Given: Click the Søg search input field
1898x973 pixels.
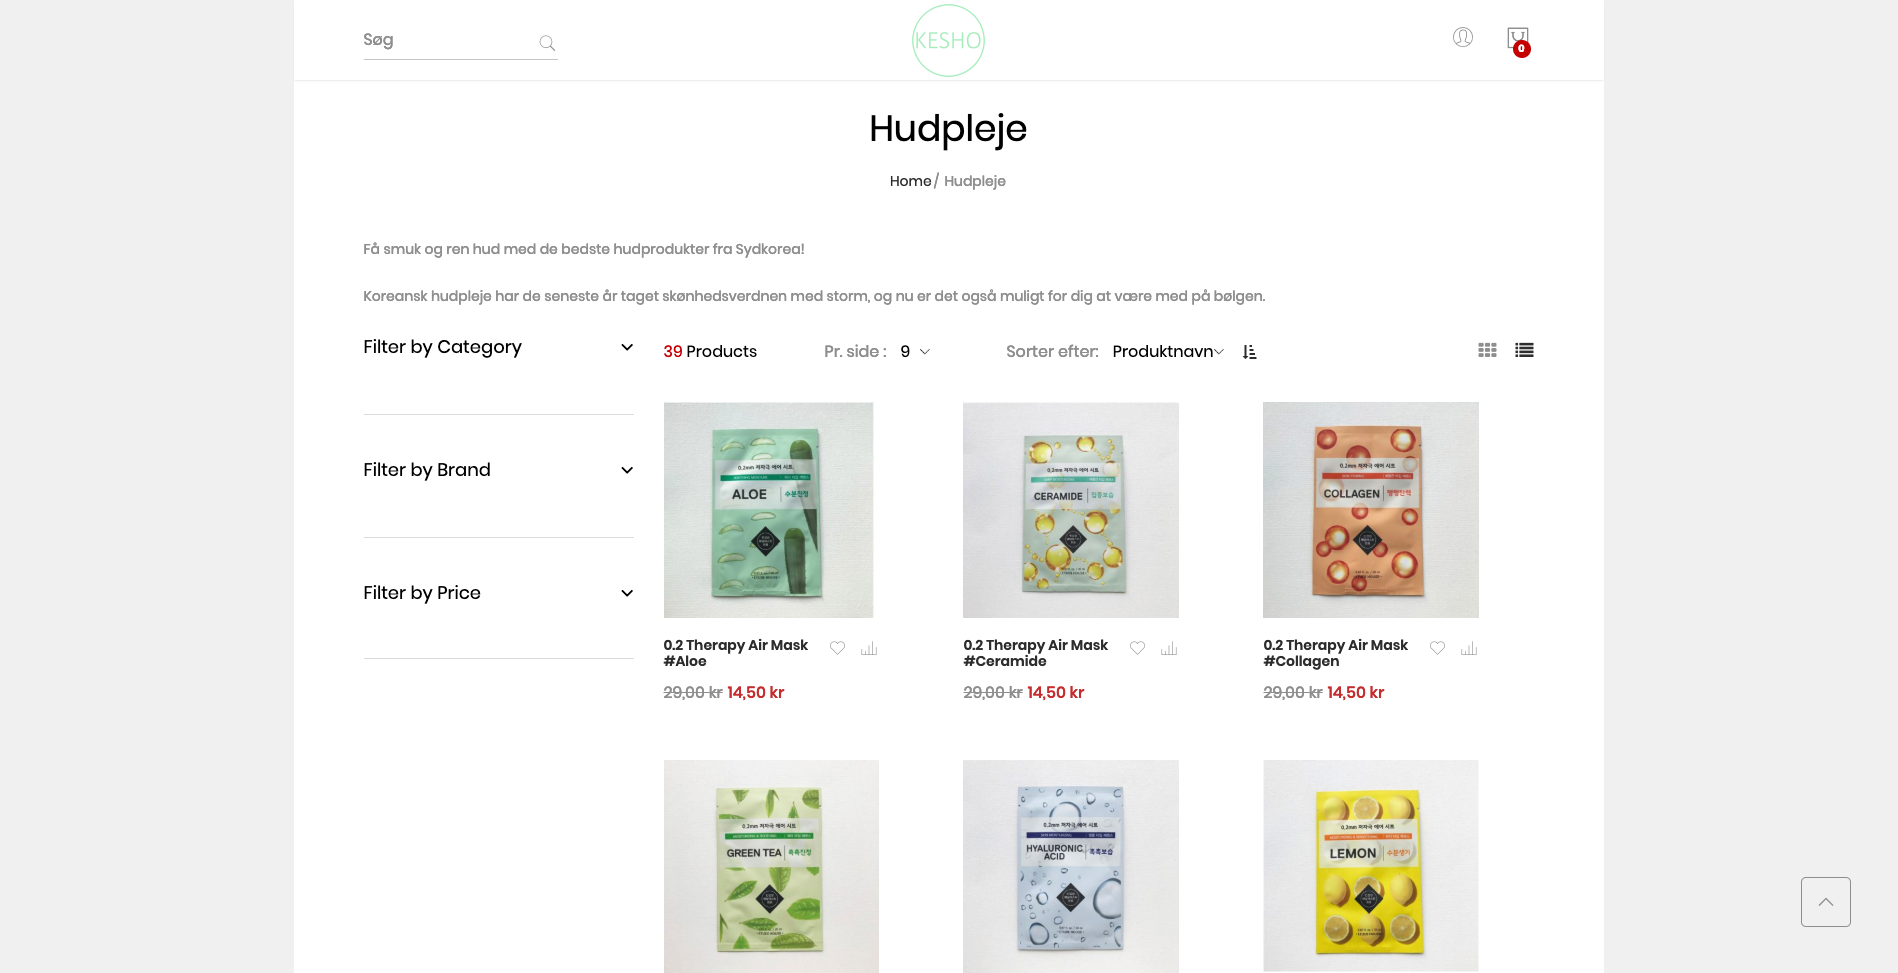Looking at the screenshot, I should 448,40.
